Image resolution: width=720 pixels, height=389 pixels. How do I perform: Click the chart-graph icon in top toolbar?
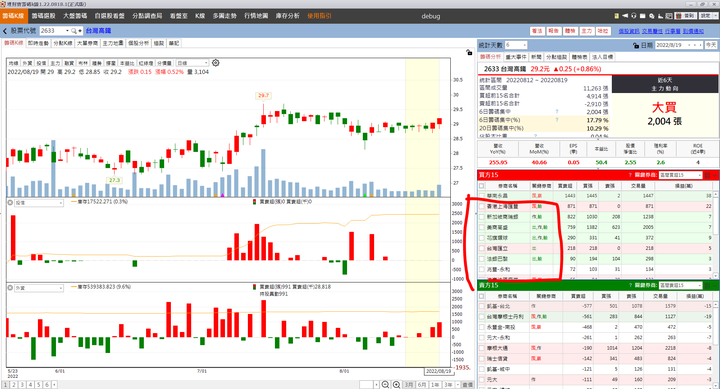(x=660, y=16)
